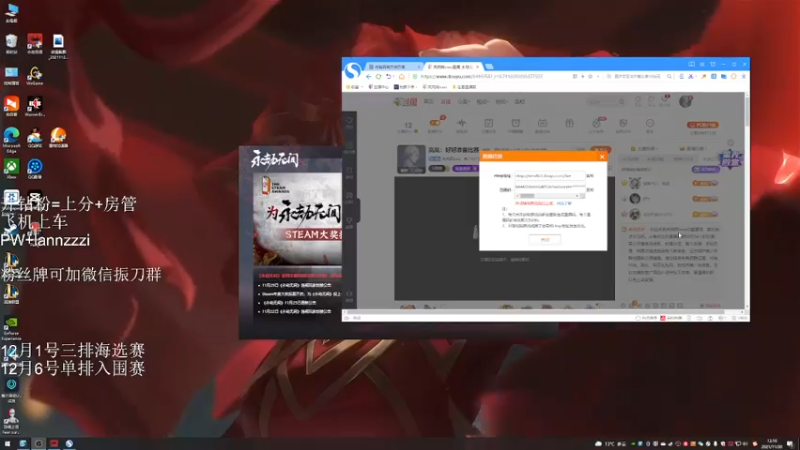Click the Douyu site logo

(406, 102)
